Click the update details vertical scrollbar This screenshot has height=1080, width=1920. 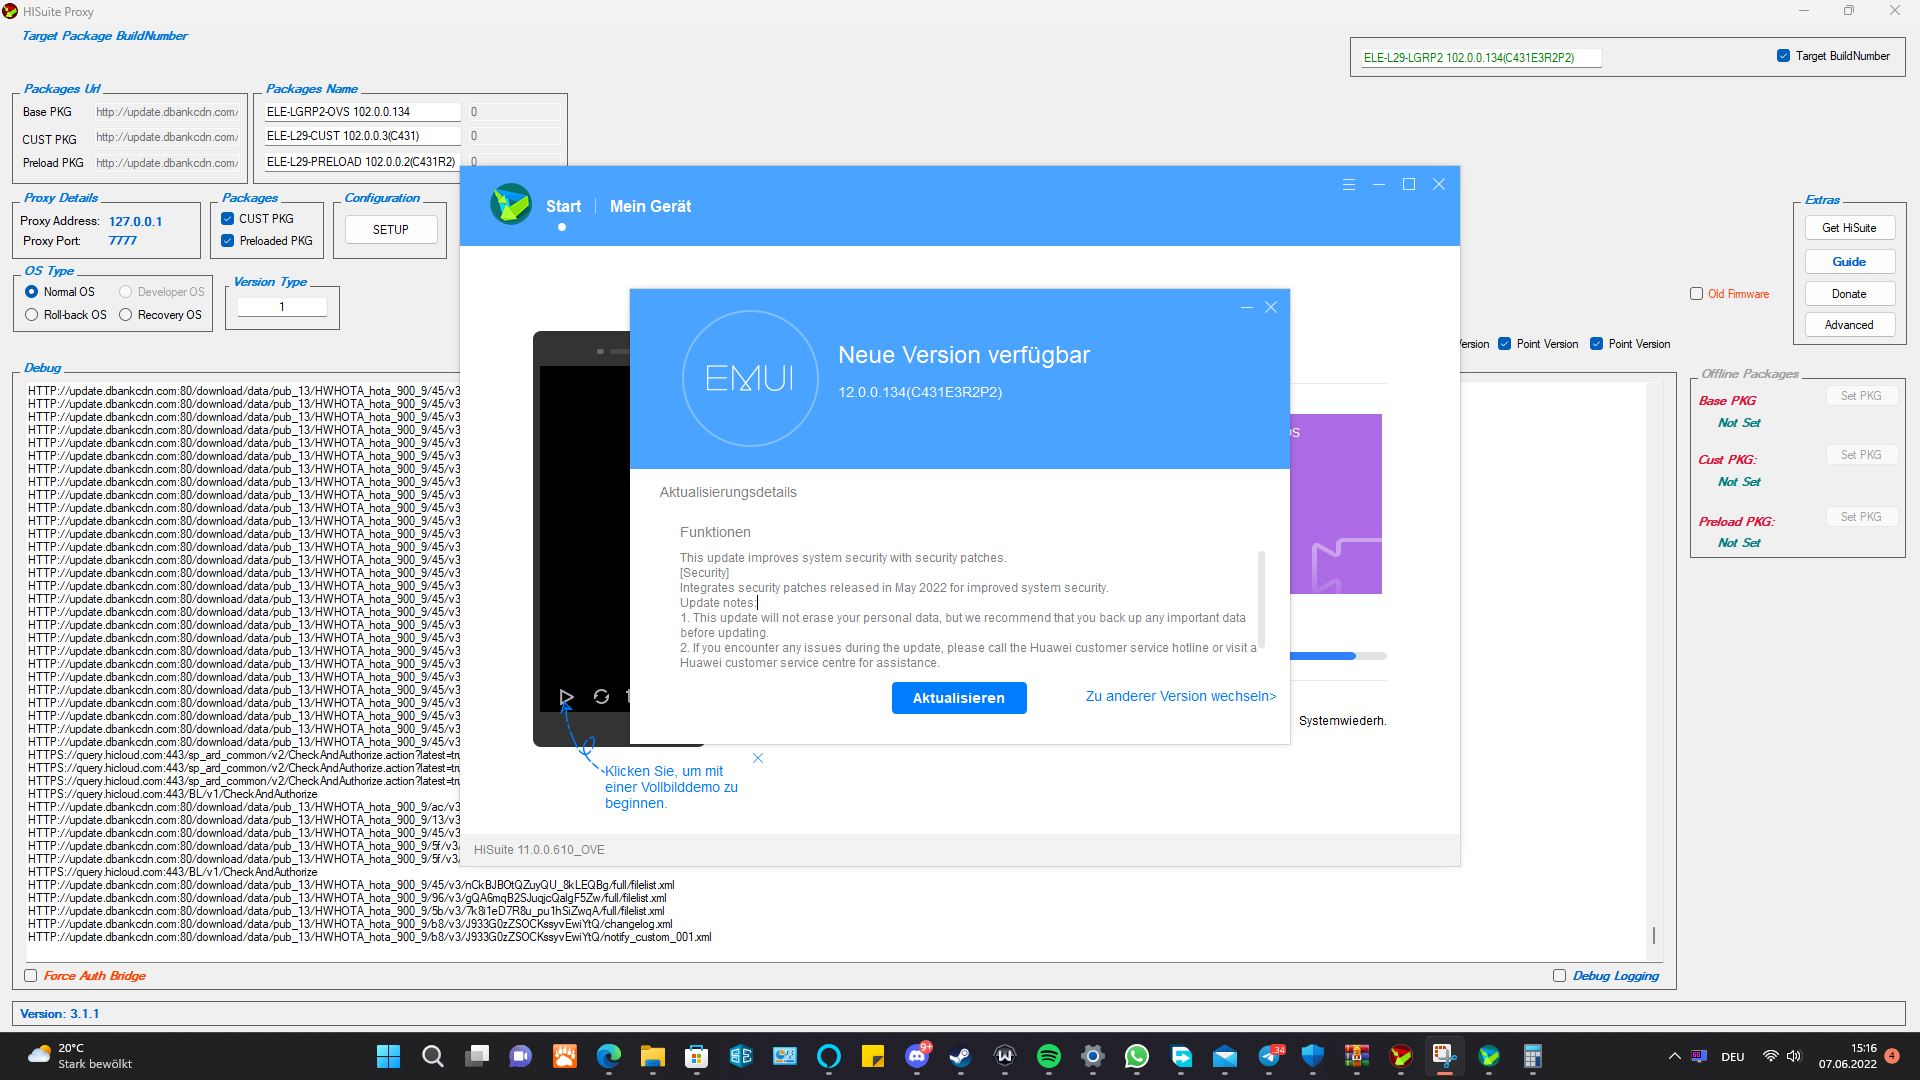[x=1261, y=600]
